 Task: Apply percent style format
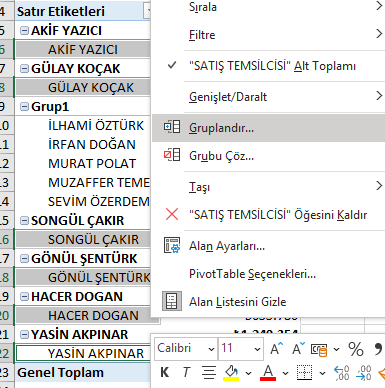(356, 349)
